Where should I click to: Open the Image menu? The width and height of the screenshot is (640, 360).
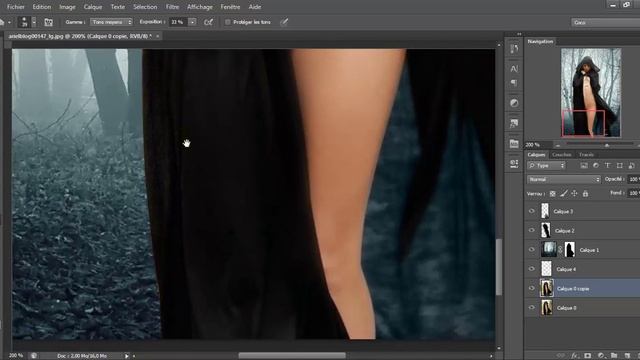[x=67, y=7]
